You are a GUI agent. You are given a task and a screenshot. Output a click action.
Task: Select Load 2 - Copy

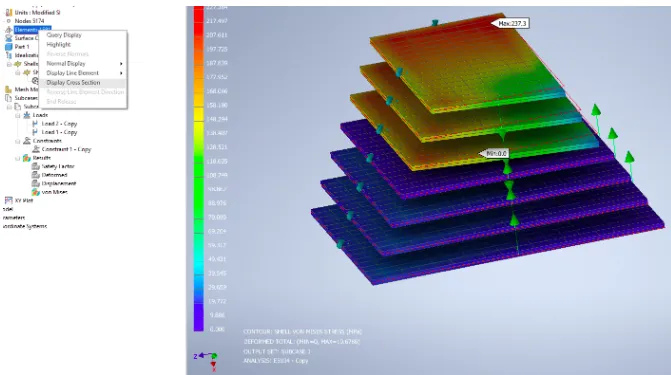pyautogui.click(x=59, y=124)
